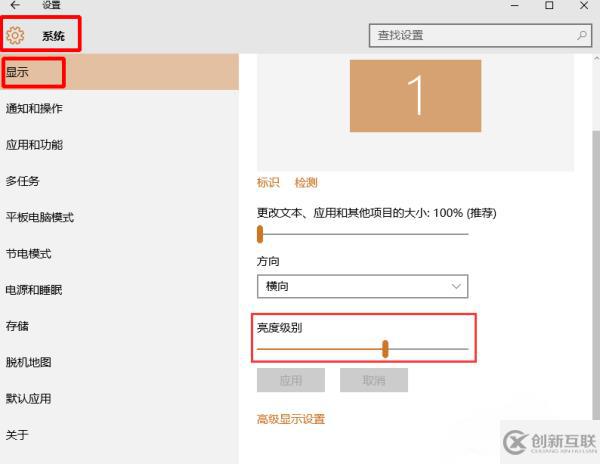Image resolution: width=600 pixels, height=464 pixels.
Task: Click the 系统 header title
Action: [x=53, y=36]
